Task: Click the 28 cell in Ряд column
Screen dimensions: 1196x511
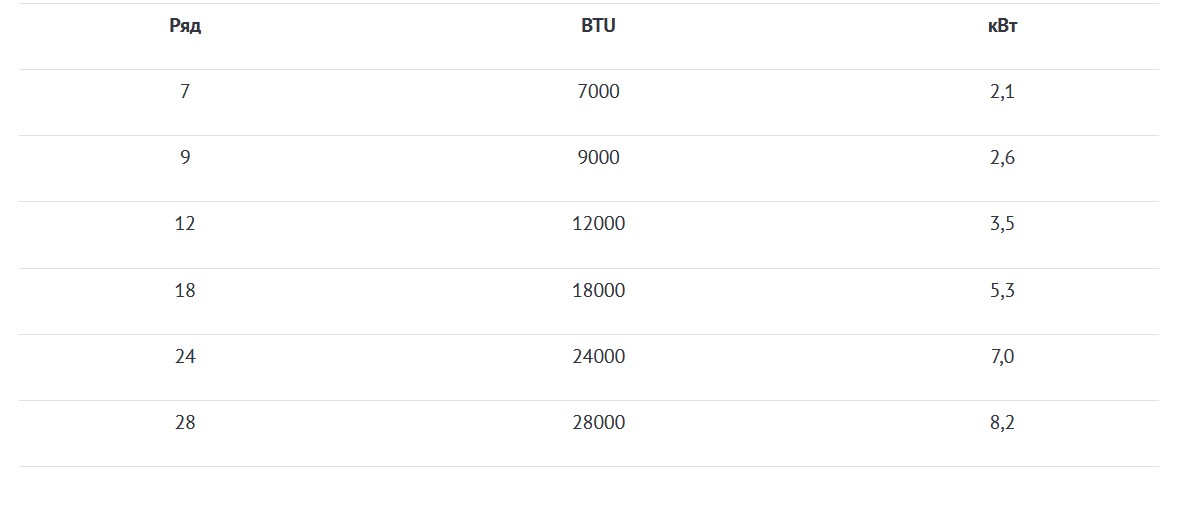Action: 185,423
